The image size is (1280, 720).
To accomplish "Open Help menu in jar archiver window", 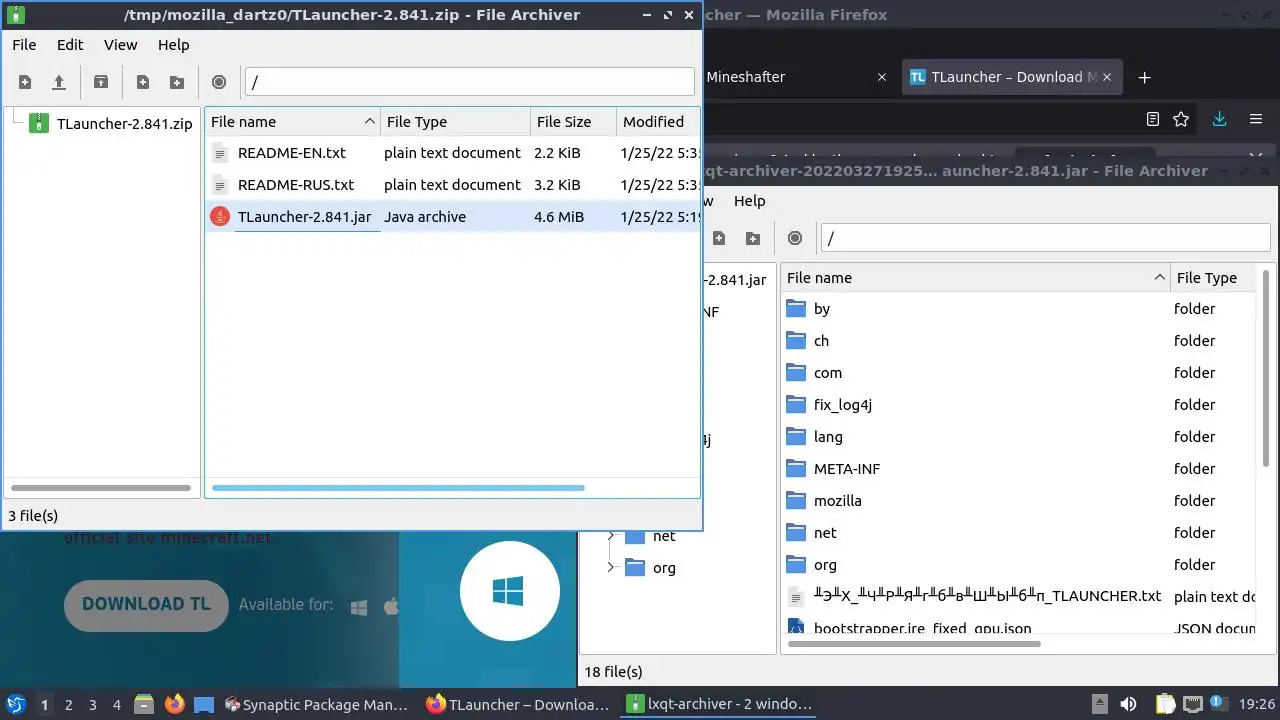I will tap(750, 201).
